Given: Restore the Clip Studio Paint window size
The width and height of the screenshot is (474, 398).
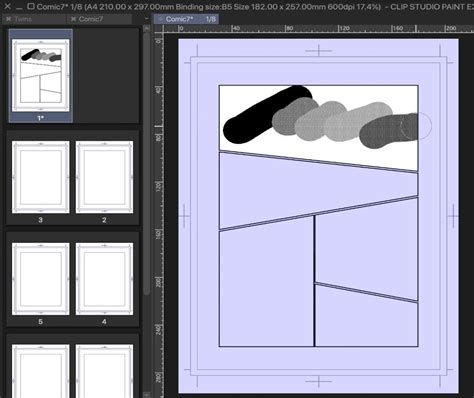Looking at the screenshot, I should [31, 6].
